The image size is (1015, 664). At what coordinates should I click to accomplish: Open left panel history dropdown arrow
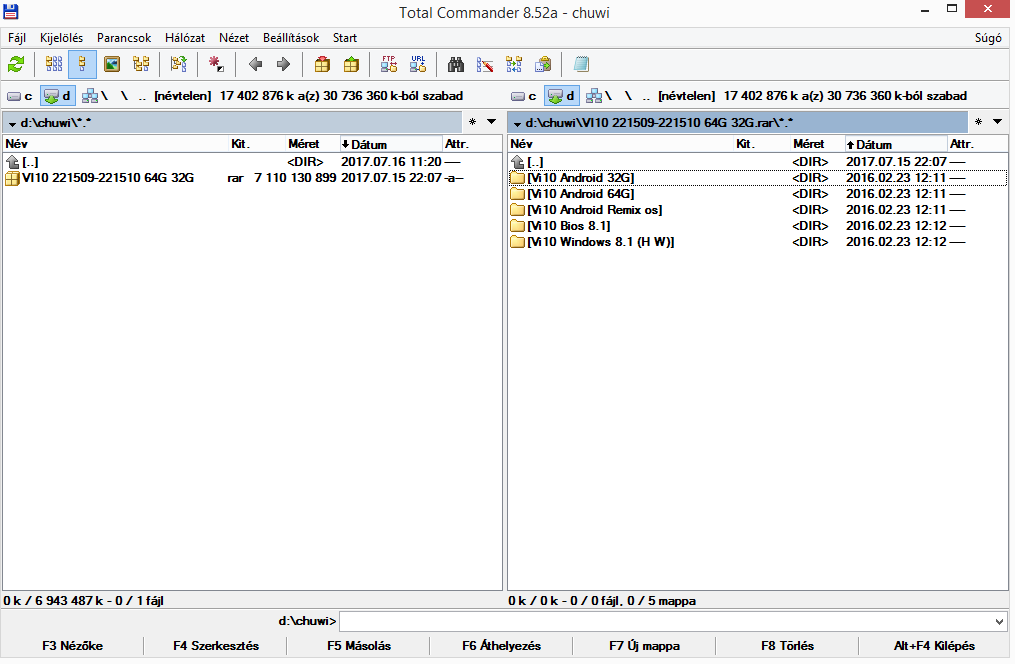(x=491, y=122)
